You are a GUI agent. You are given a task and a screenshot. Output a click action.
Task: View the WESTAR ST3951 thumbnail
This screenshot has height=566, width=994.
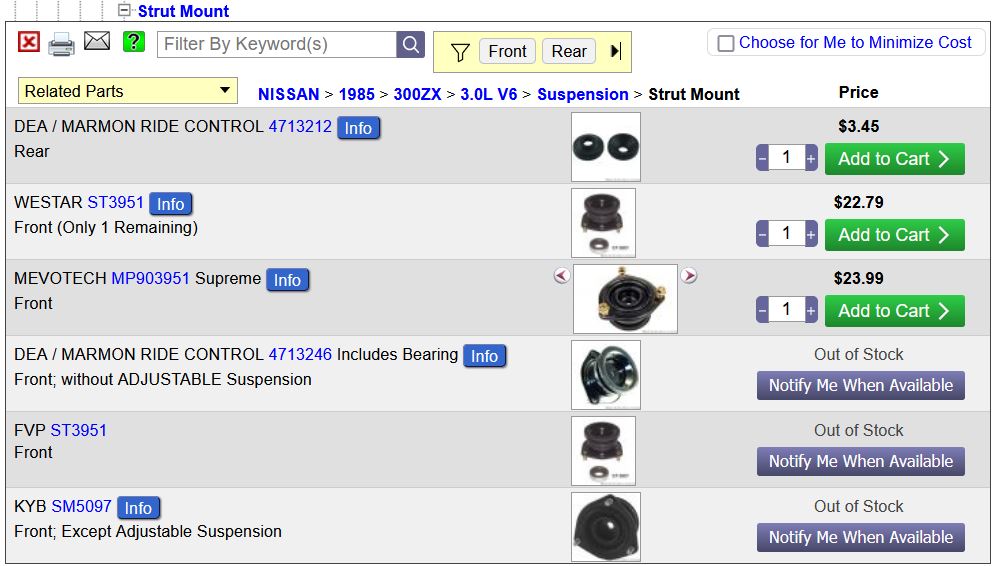pyautogui.click(x=604, y=223)
